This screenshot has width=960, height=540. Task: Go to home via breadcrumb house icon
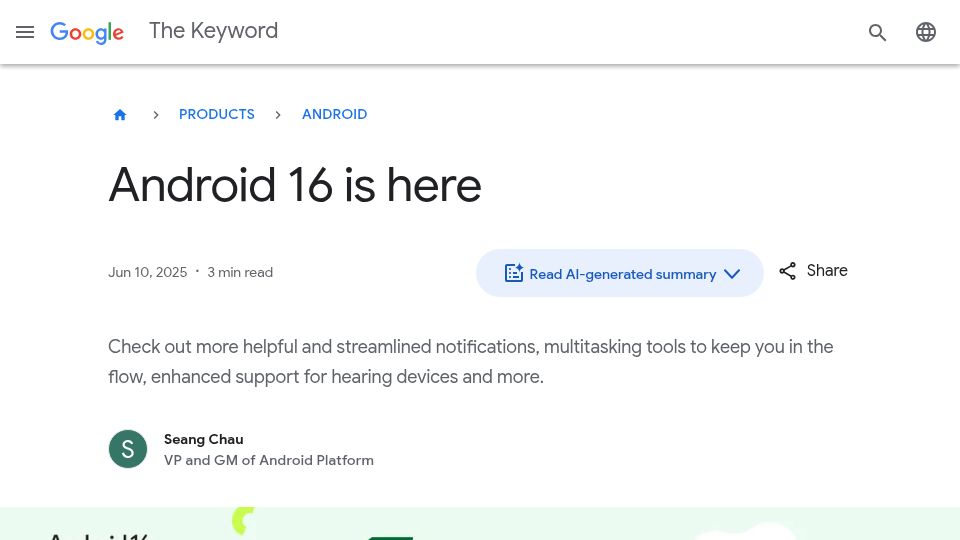[120, 114]
